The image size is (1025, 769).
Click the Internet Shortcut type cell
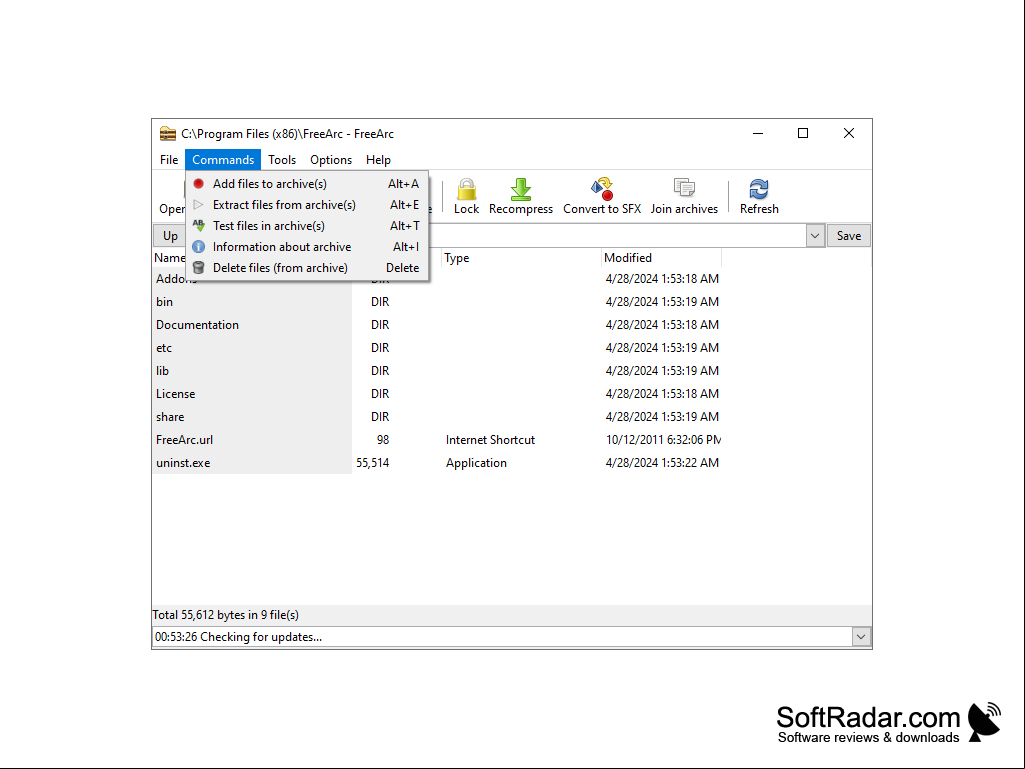(x=490, y=439)
